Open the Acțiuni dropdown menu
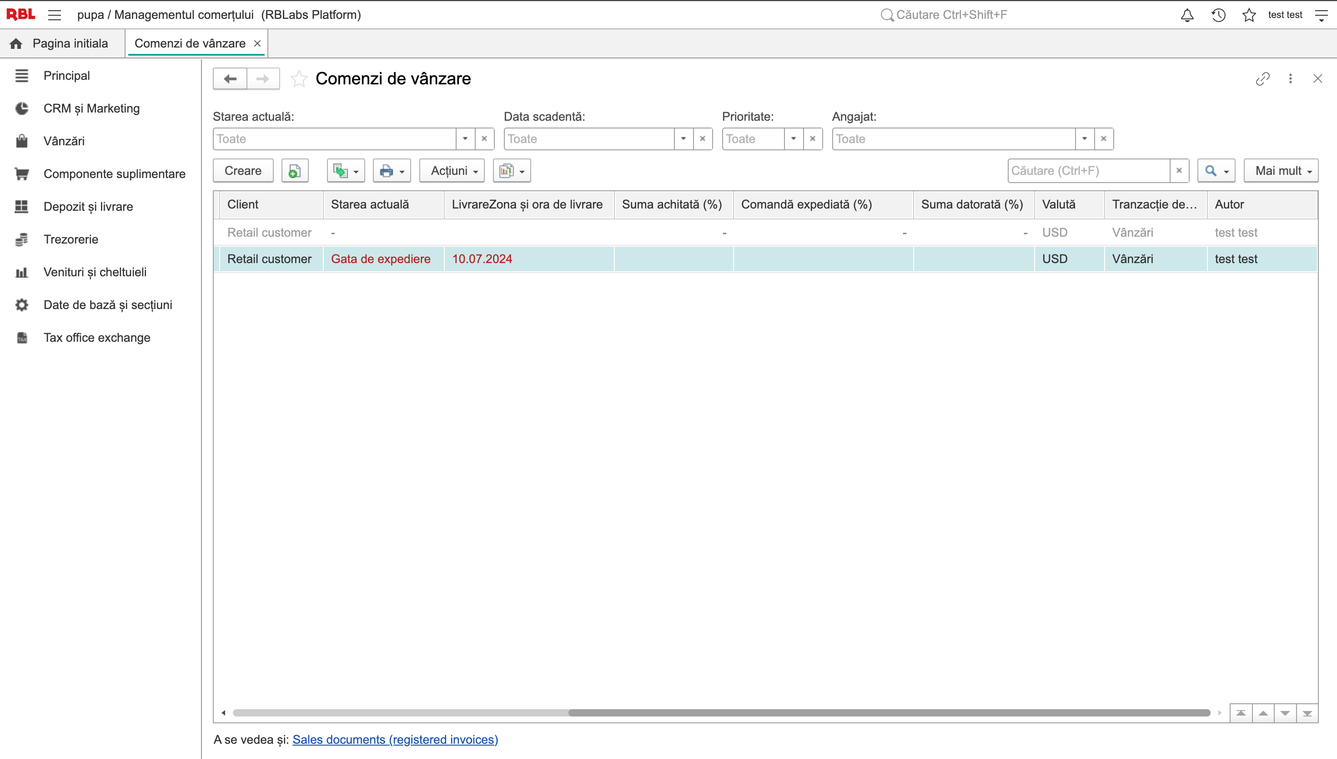 pyautogui.click(x=452, y=171)
